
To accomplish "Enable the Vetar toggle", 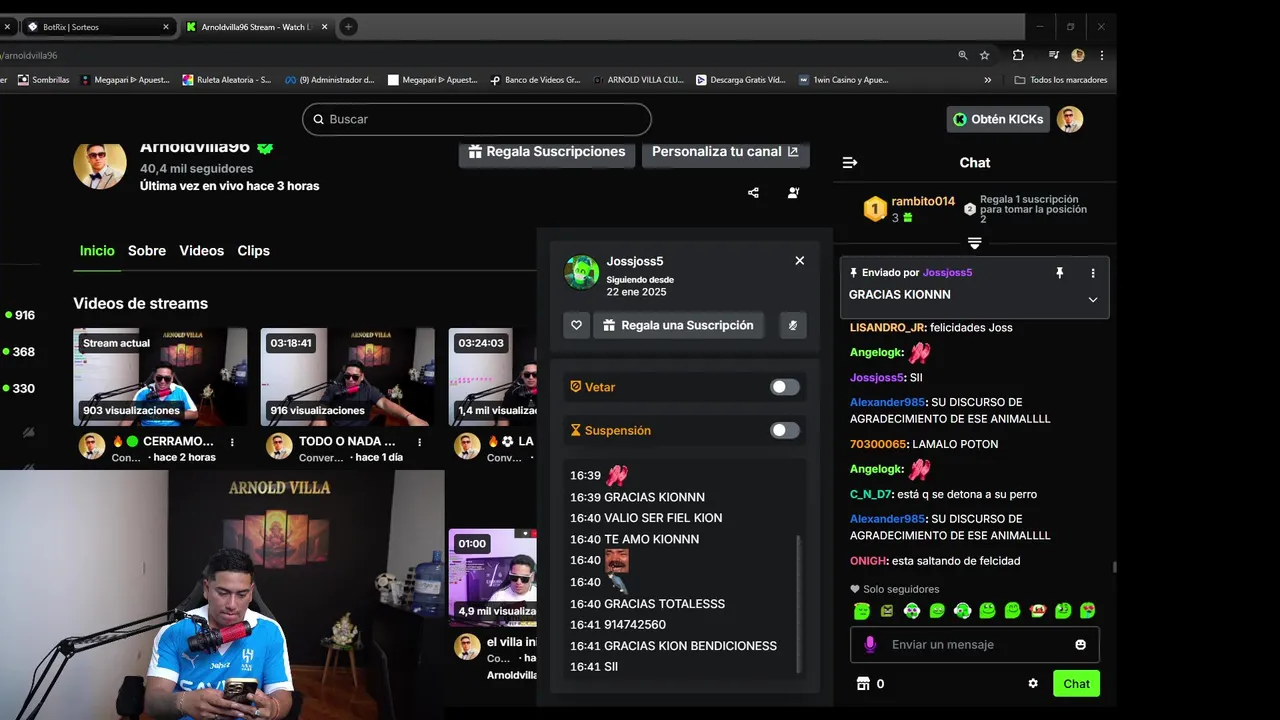I will click(x=785, y=387).
